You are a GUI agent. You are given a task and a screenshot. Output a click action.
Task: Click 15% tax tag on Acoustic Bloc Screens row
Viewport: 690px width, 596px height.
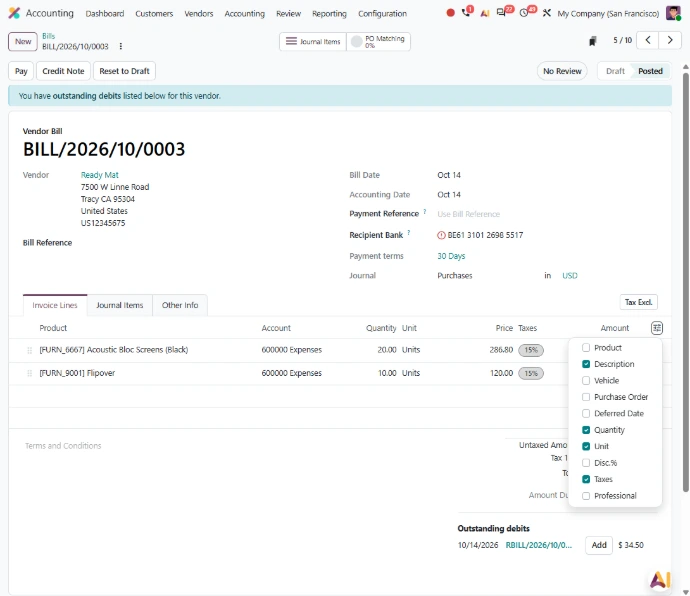(531, 350)
